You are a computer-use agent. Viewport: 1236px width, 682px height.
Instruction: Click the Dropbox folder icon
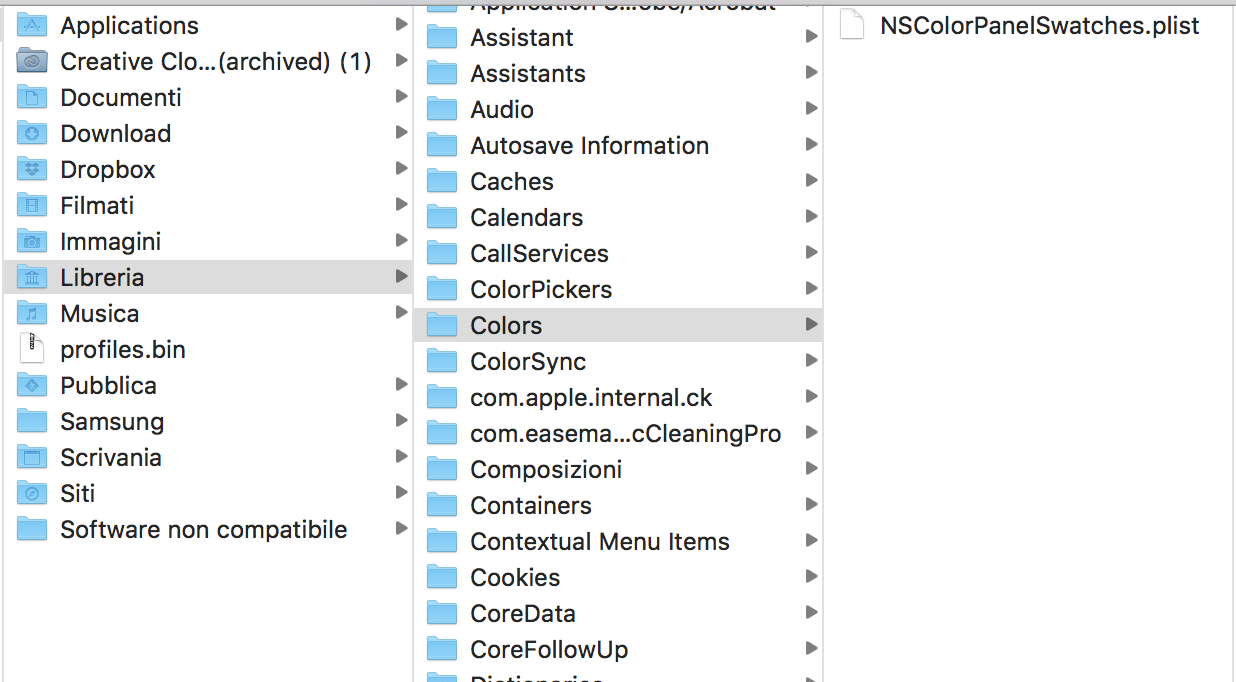[33, 170]
